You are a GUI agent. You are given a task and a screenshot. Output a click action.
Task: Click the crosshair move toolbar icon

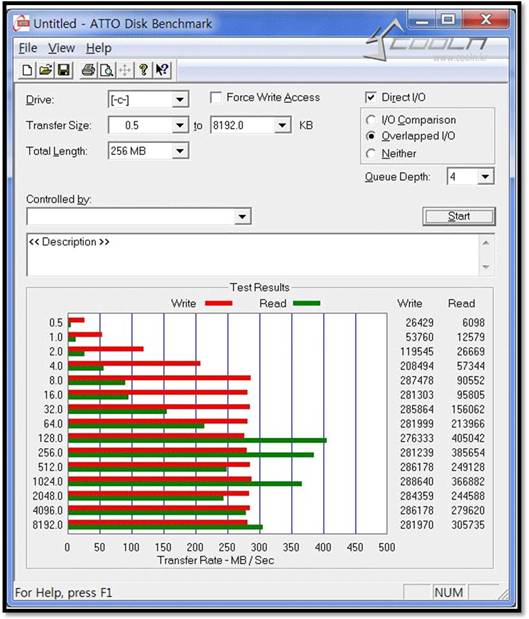pos(124,70)
